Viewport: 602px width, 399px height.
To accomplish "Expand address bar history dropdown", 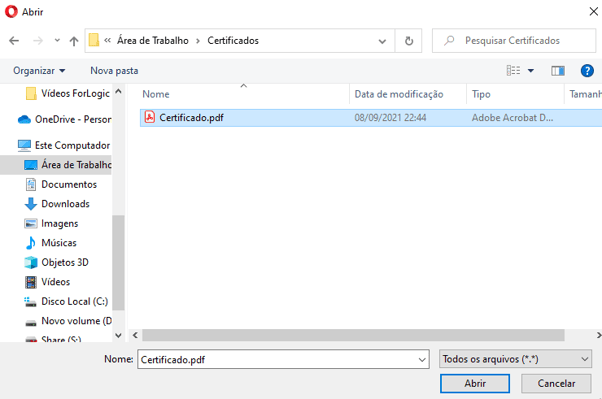I will click(x=382, y=41).
